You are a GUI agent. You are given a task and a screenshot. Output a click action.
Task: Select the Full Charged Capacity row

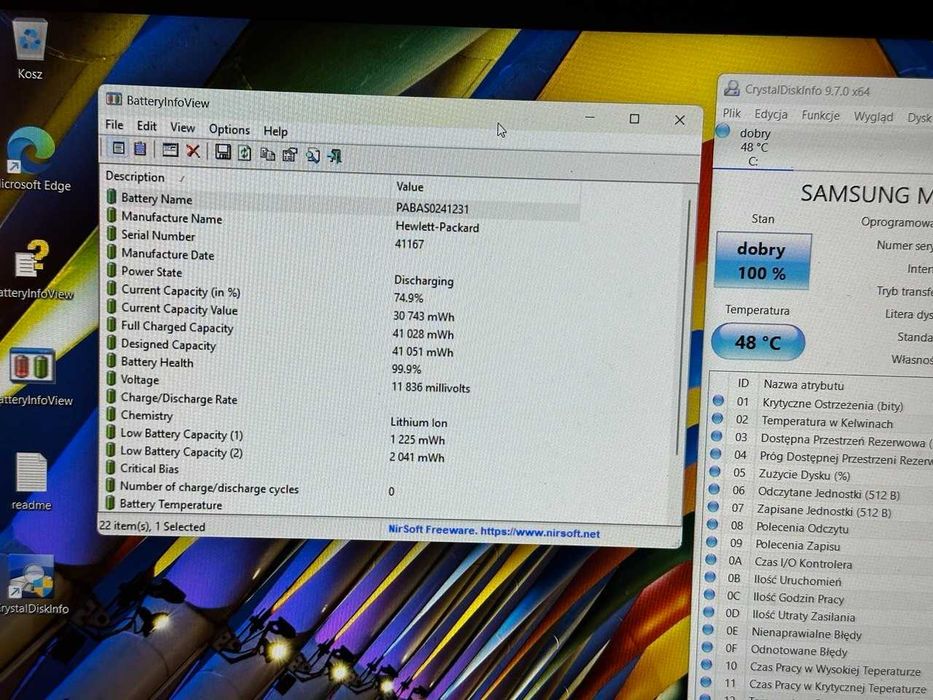coord(342,330)
